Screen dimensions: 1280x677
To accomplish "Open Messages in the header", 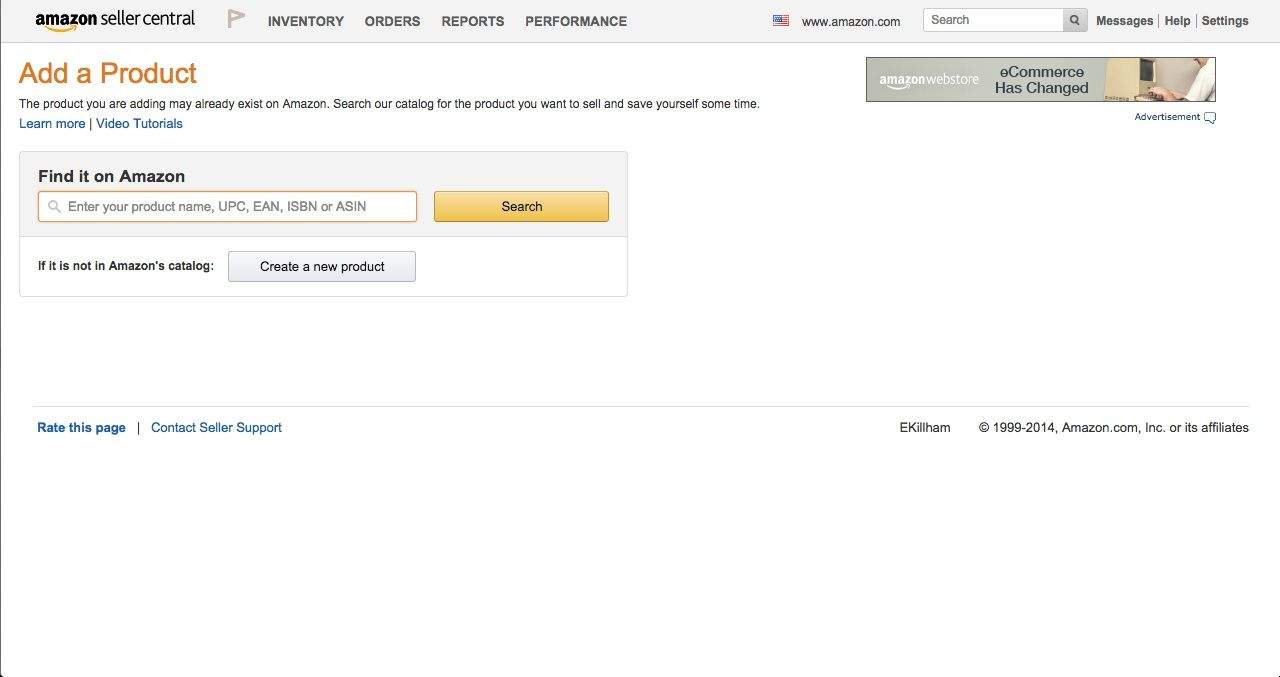I will point(1124,21).
